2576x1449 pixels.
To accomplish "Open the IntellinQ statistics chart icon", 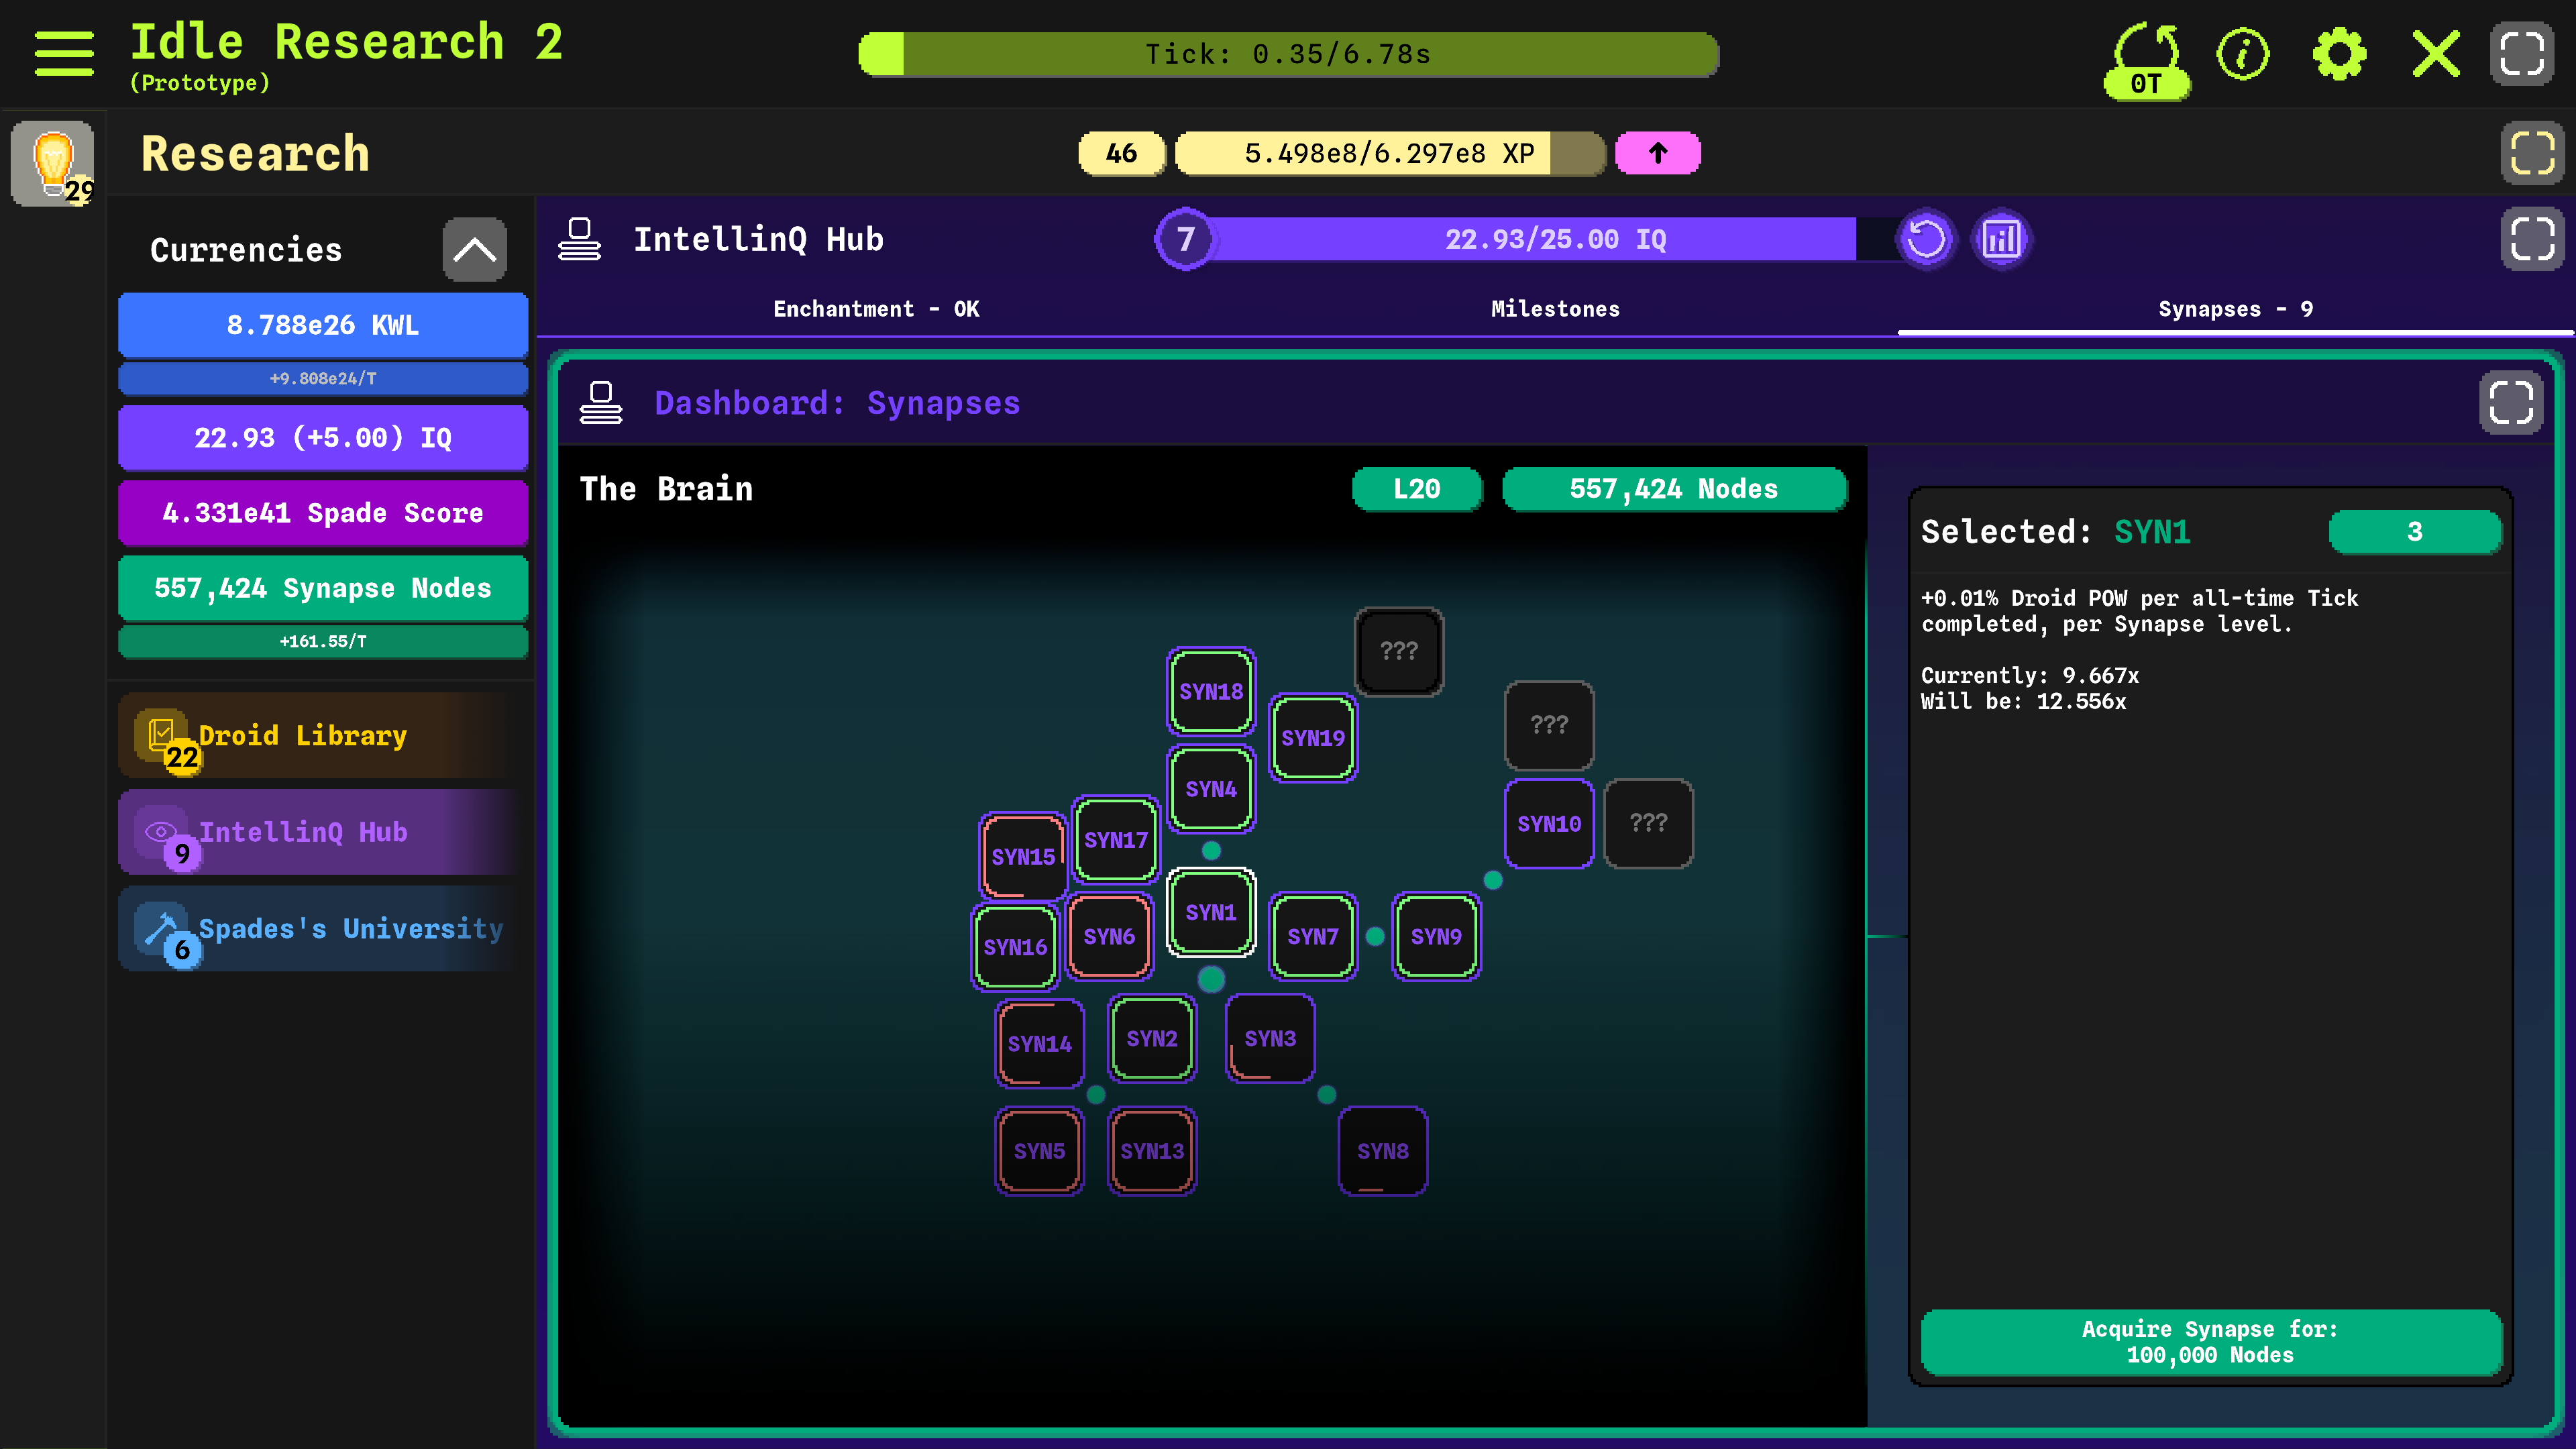I will click(2001, 240).
